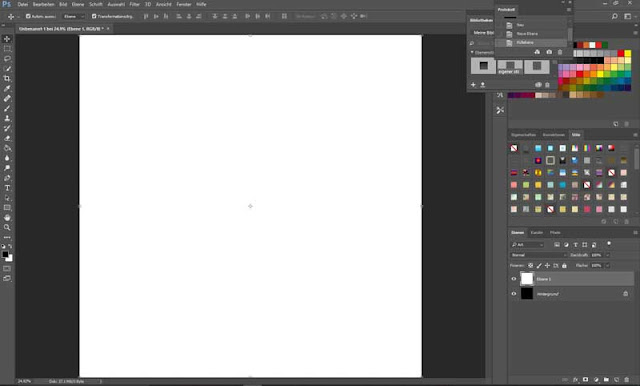640x386 pixels.
Task: Create new snapshot camera icon in Protokoll panel
Action: (x=549, y=52)
